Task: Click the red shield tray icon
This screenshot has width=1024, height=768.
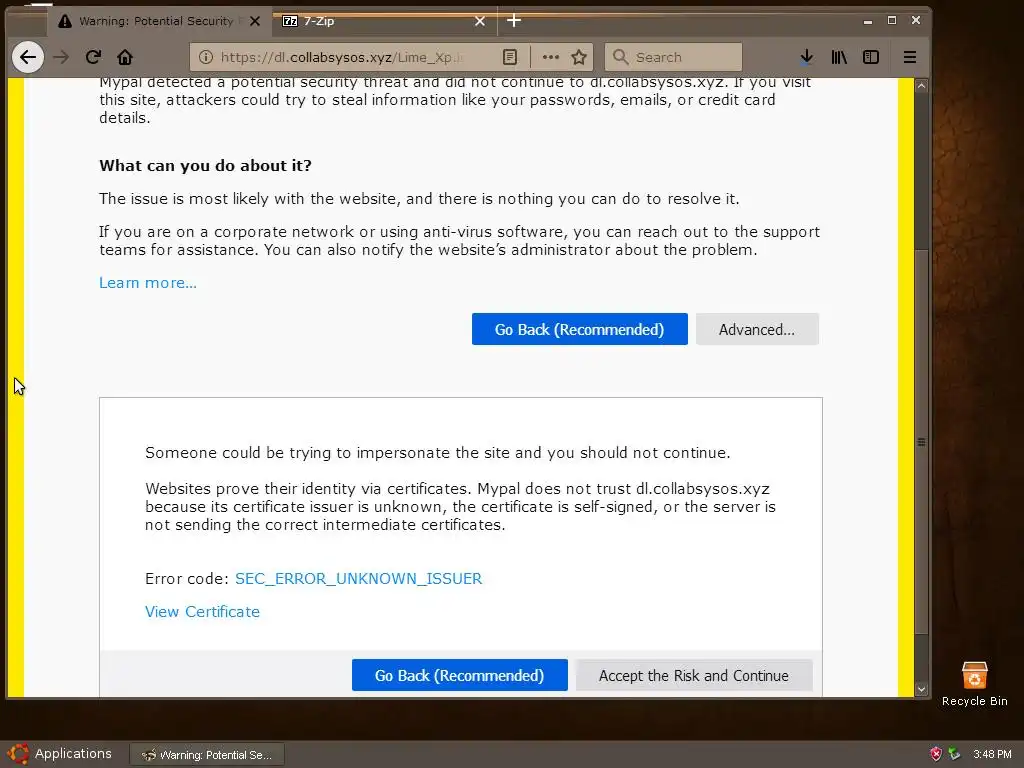Action: (x=936, y=754)
